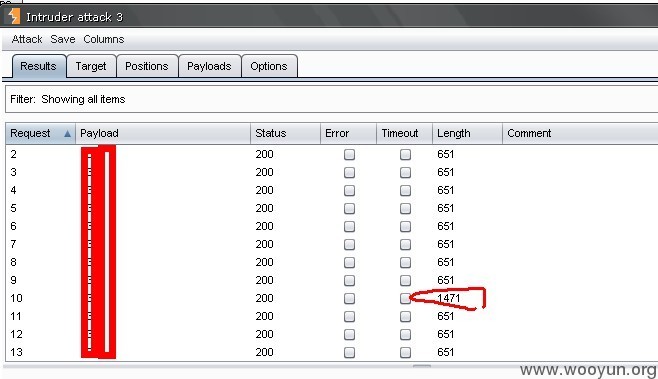The image size is (658, 379).
Task: Click the sort arrow on Request column
Action: [x=67, y=133]
